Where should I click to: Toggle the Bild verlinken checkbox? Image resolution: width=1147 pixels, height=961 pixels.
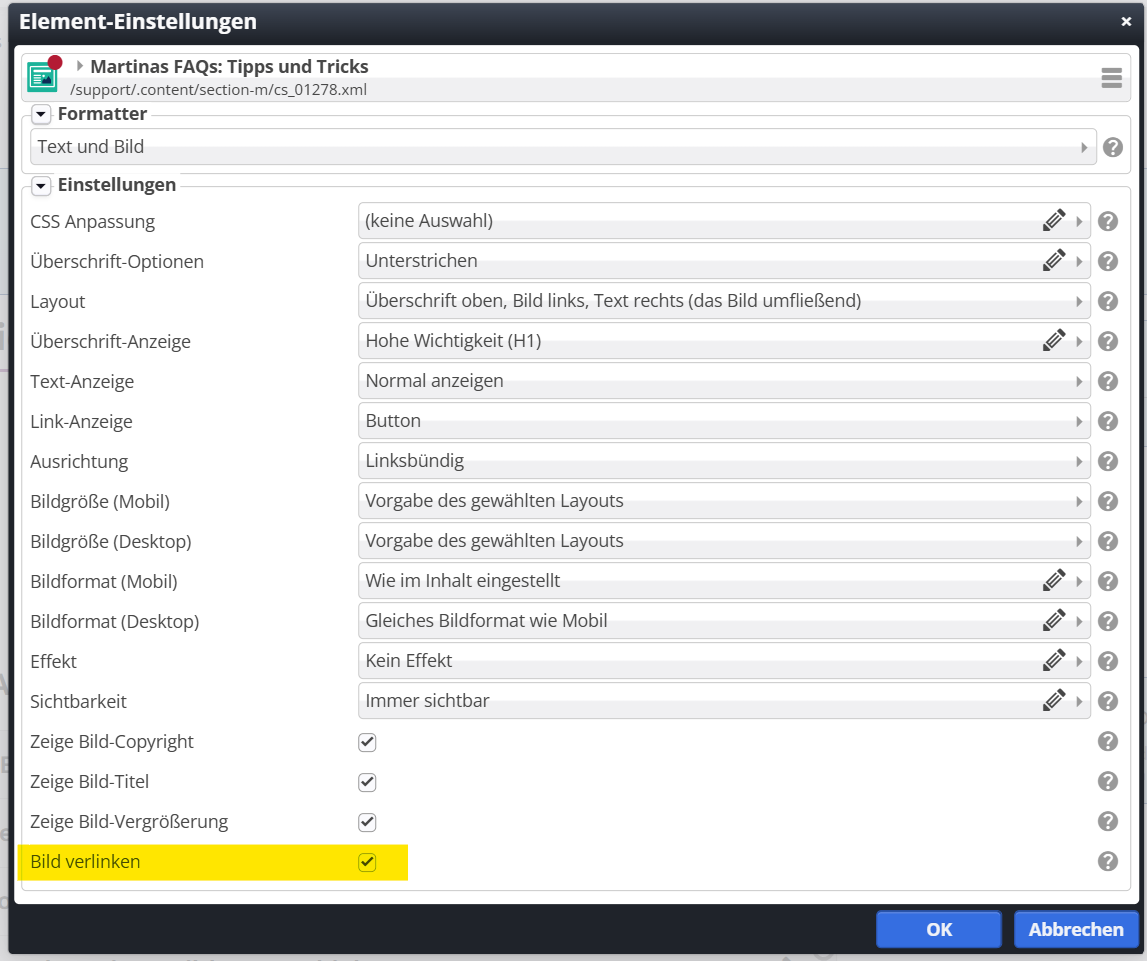click(367, 862)
